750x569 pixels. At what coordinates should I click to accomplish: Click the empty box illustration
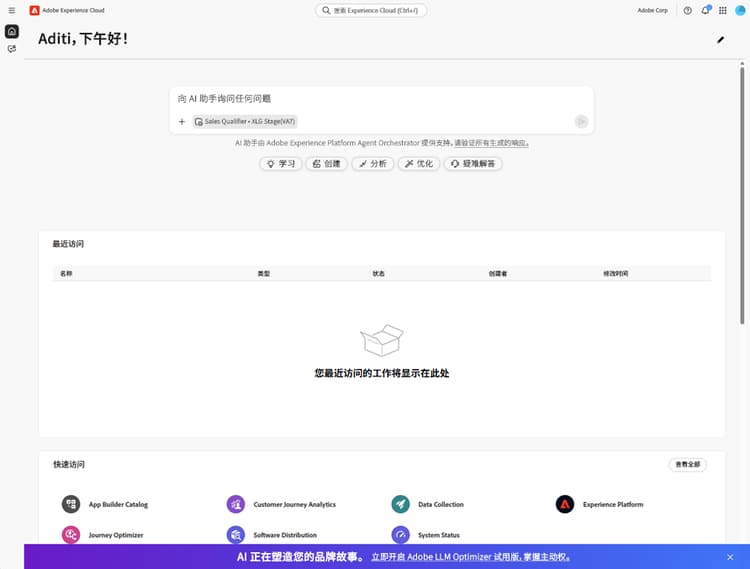click(x=381, y=340)
